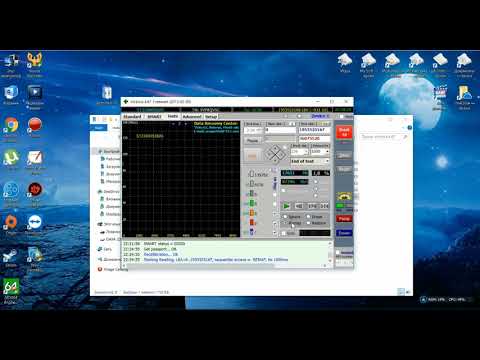This screenshot has width=480, height=360.
Task: Click the green cross icon in Victoria title bar
Action: [126, 101]
